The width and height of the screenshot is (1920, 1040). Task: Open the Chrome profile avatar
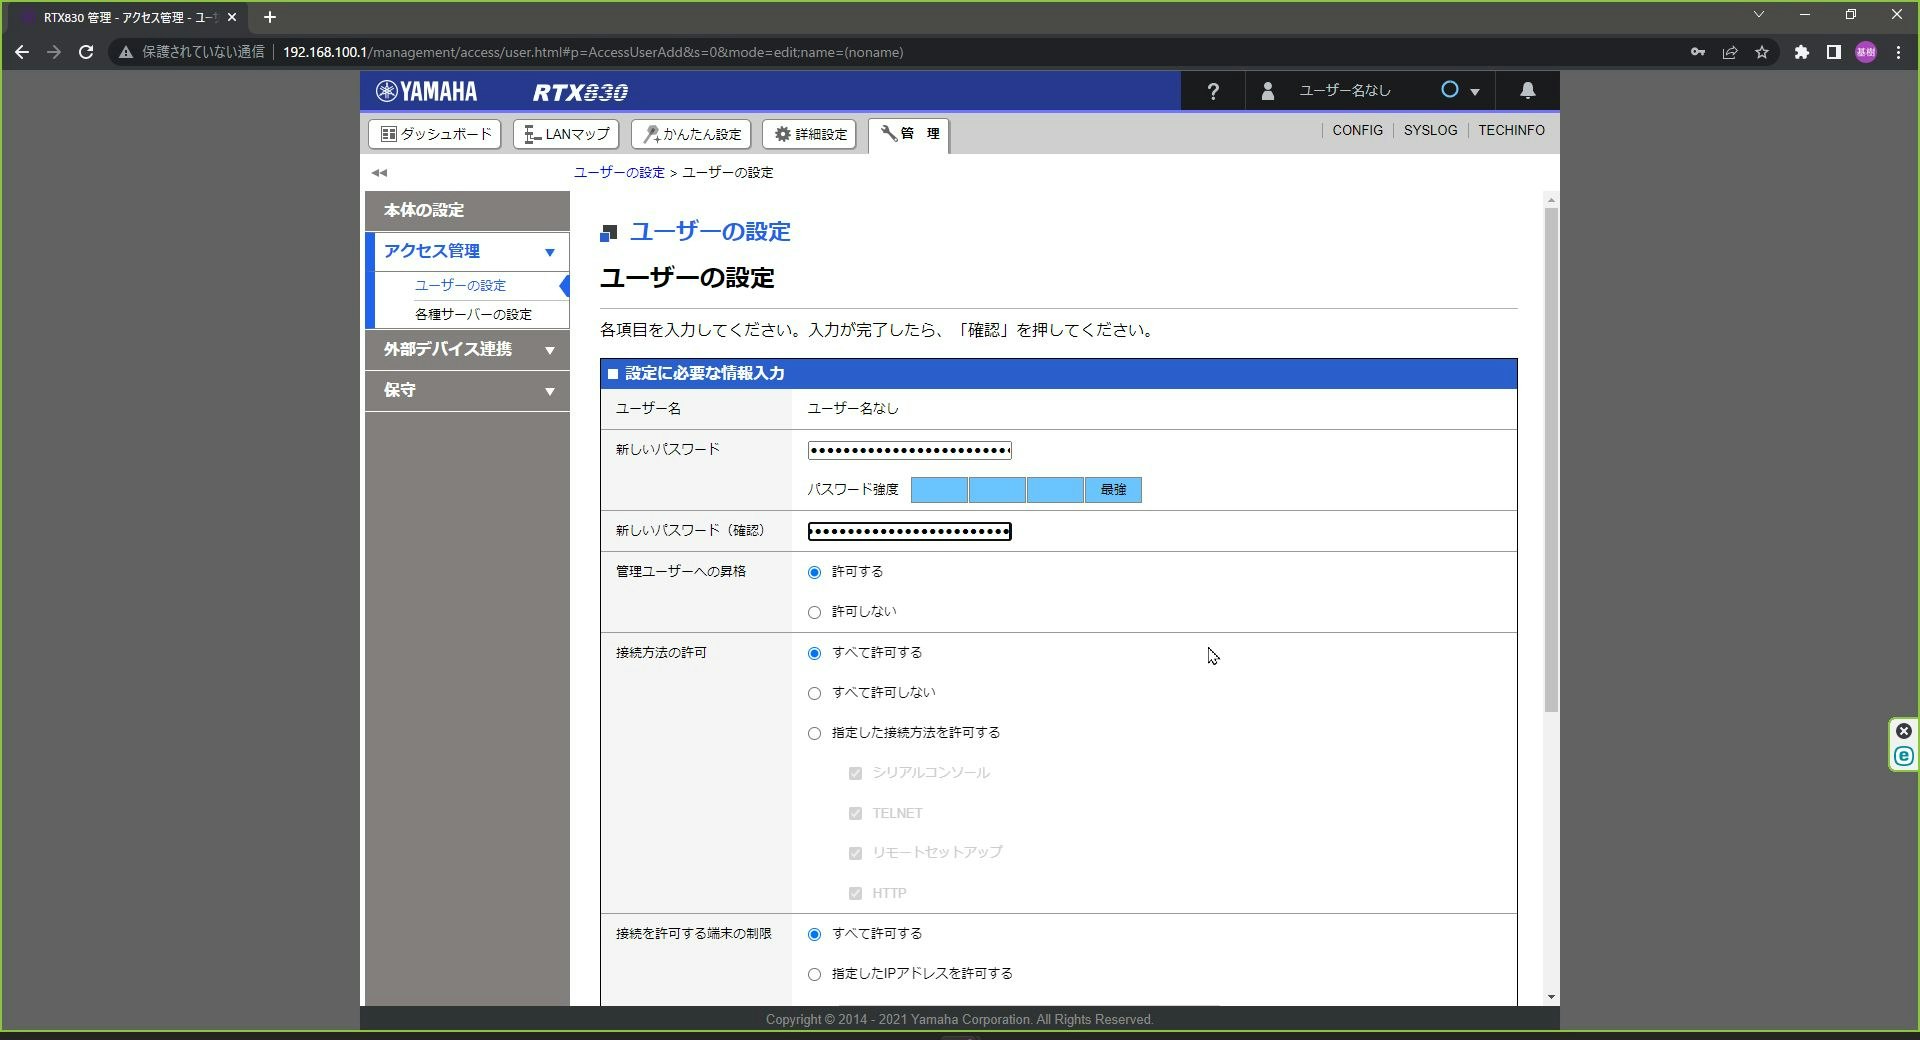[x=1866, y=52]
